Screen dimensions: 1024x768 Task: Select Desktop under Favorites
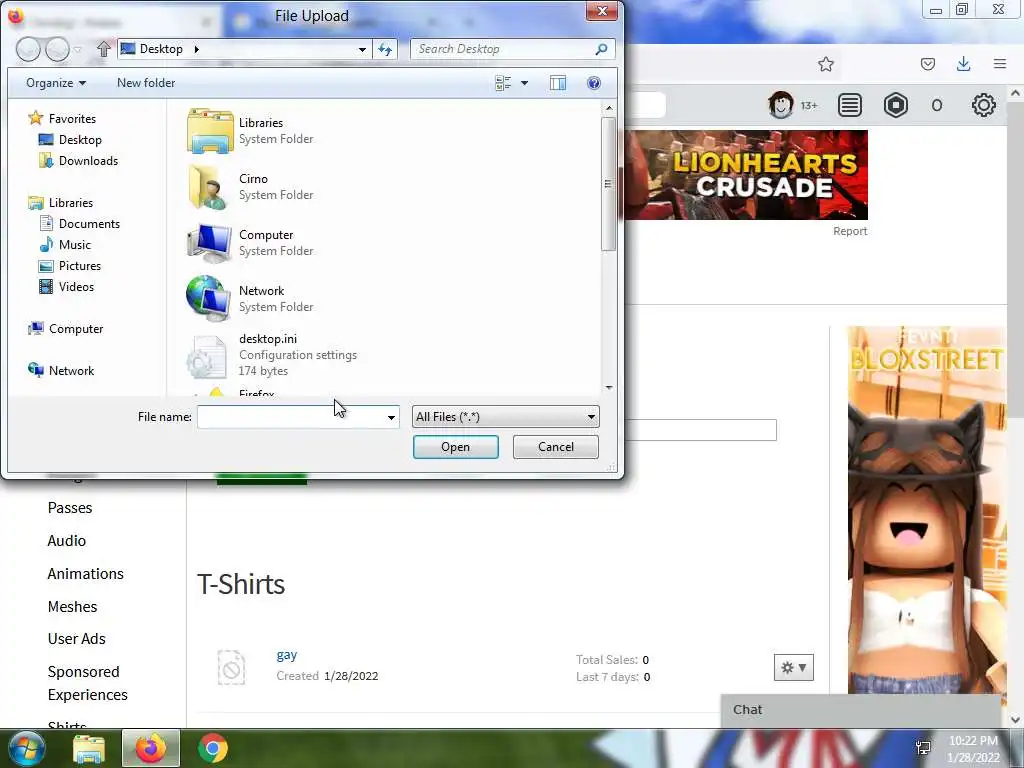pyautogui.click(x=70, y=140)
